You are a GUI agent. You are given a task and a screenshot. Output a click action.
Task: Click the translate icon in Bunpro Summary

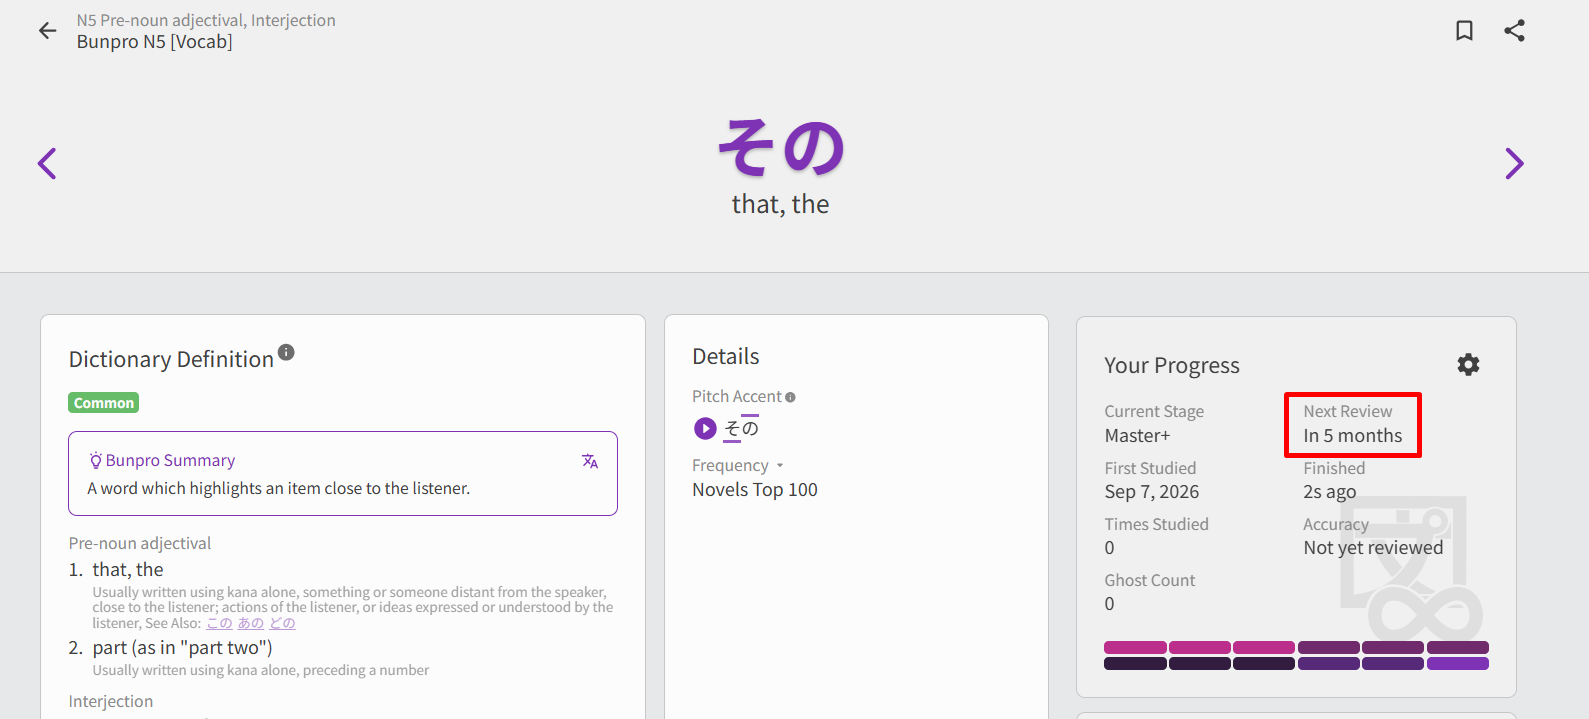590,461
